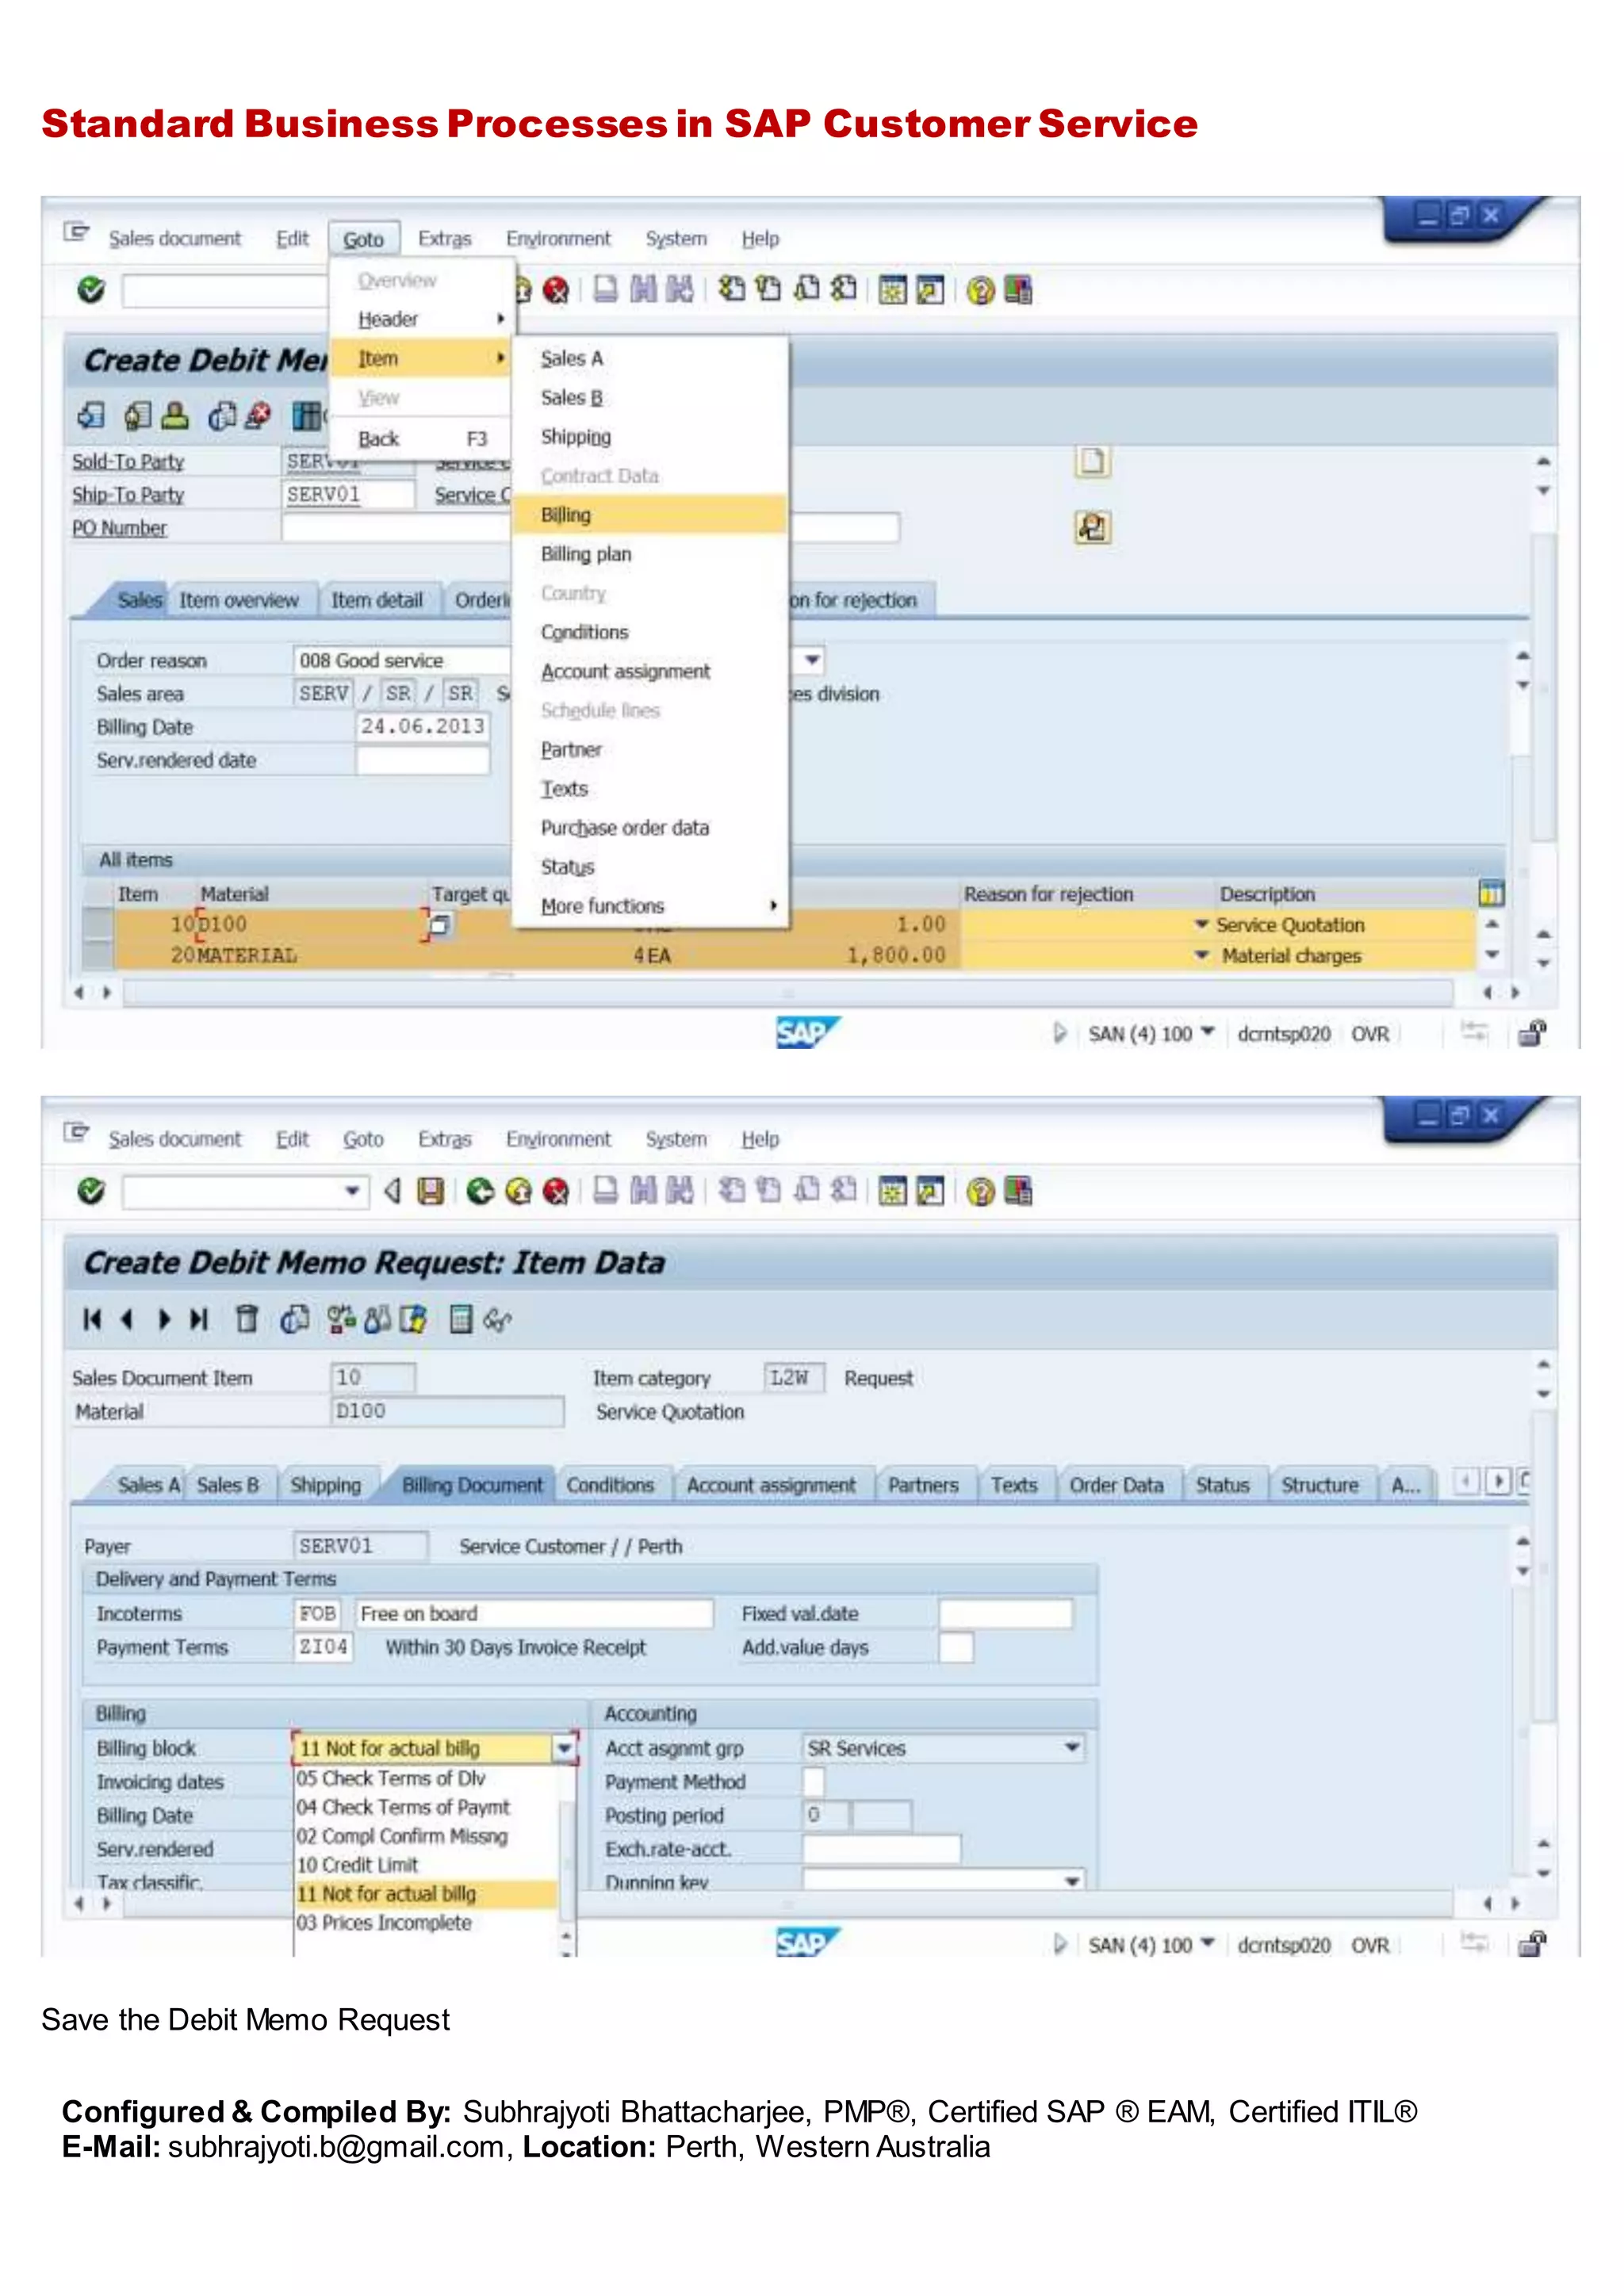Click document icon beside Sold-To Party row
This screenshot has height=2296, width=1624.
pyautogui.click(x=1092, y=461)
